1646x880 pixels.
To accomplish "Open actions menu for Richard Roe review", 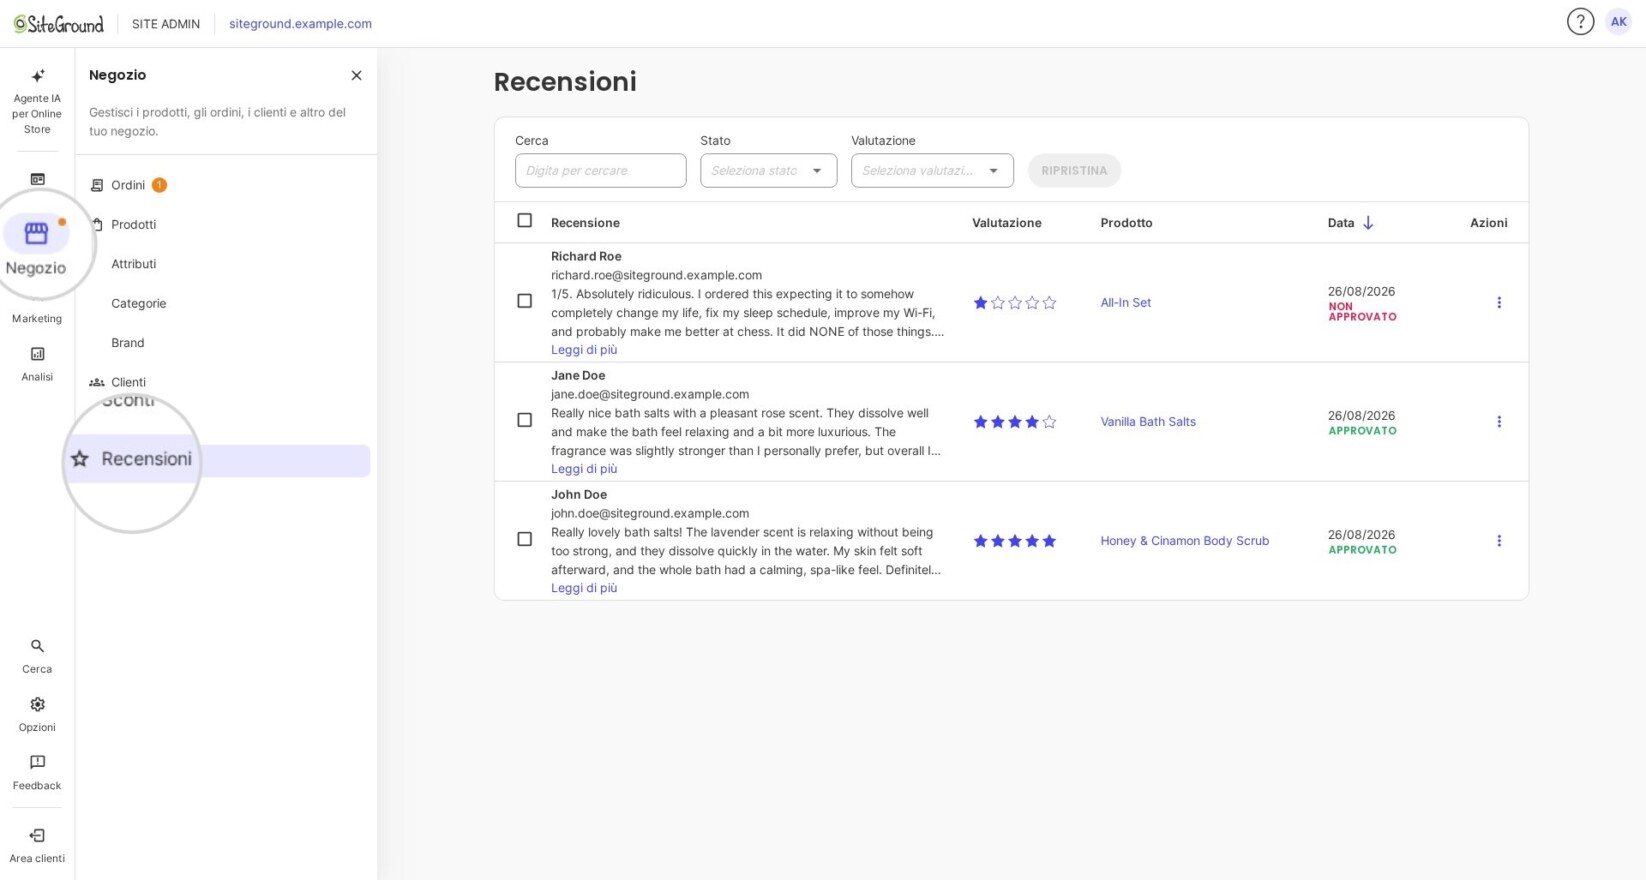I will [x=1498, y=302].
